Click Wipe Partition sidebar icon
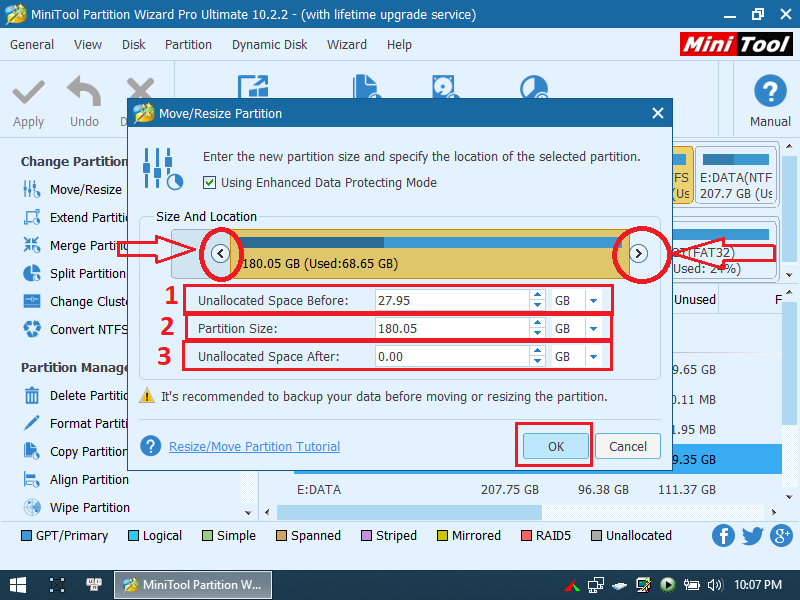The height and width of the screenshot is (600, 800). 32,507
